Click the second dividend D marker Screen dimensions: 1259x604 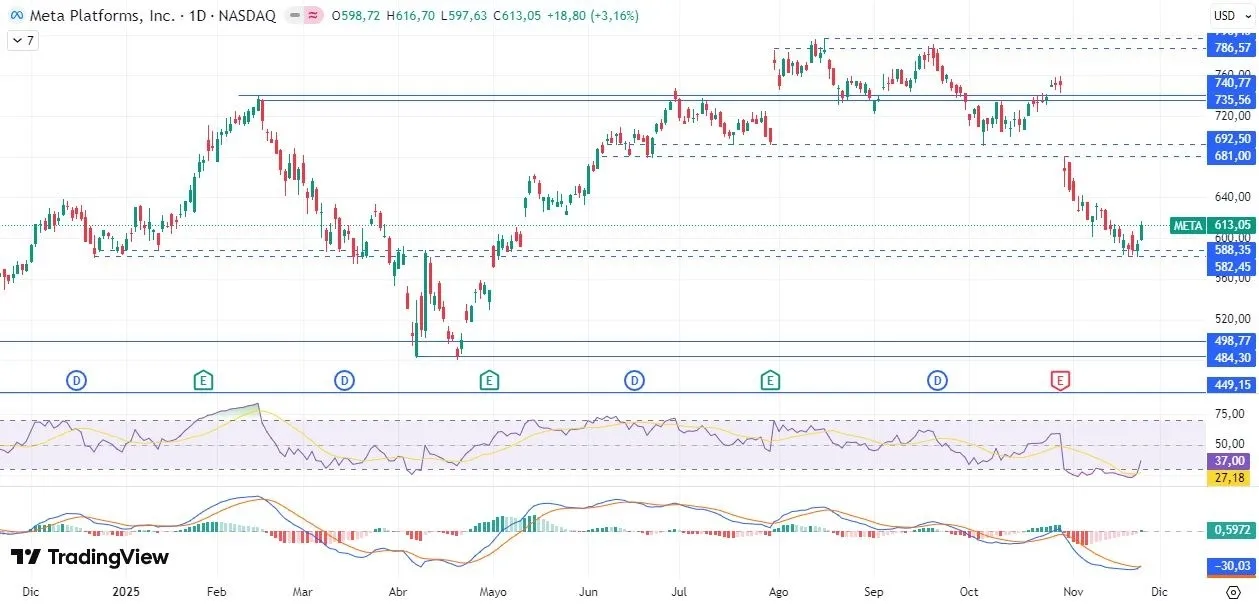pyautogui.click(x=344, y=379)
